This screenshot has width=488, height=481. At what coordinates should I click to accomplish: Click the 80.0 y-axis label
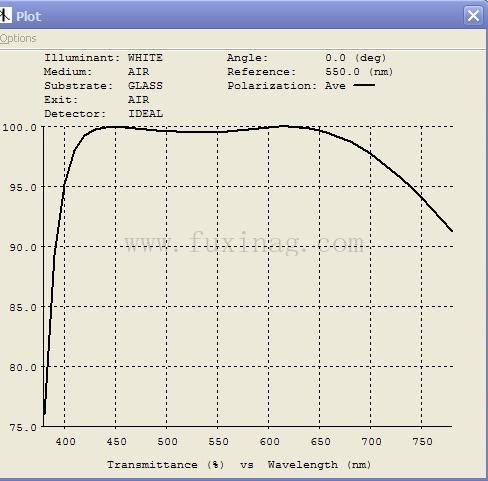point(23,368)
